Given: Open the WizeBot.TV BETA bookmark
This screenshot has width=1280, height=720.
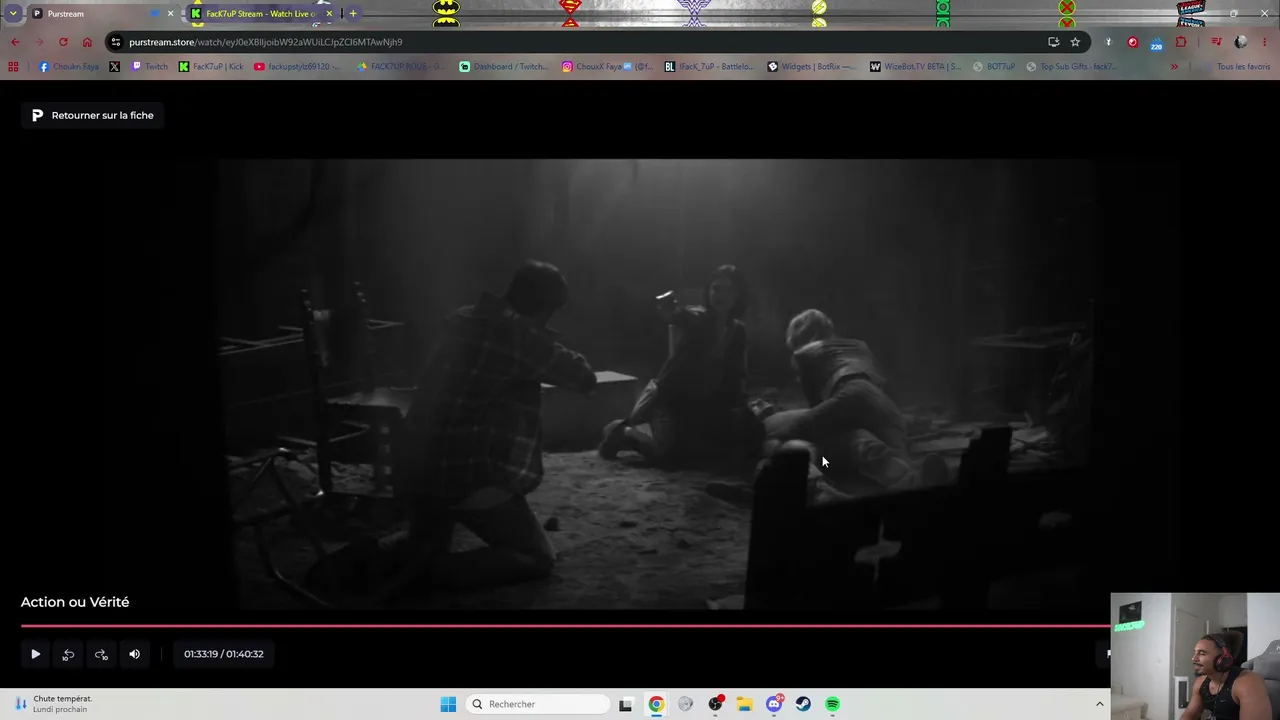Looking at the screenshot, I should tap(915, 67).
